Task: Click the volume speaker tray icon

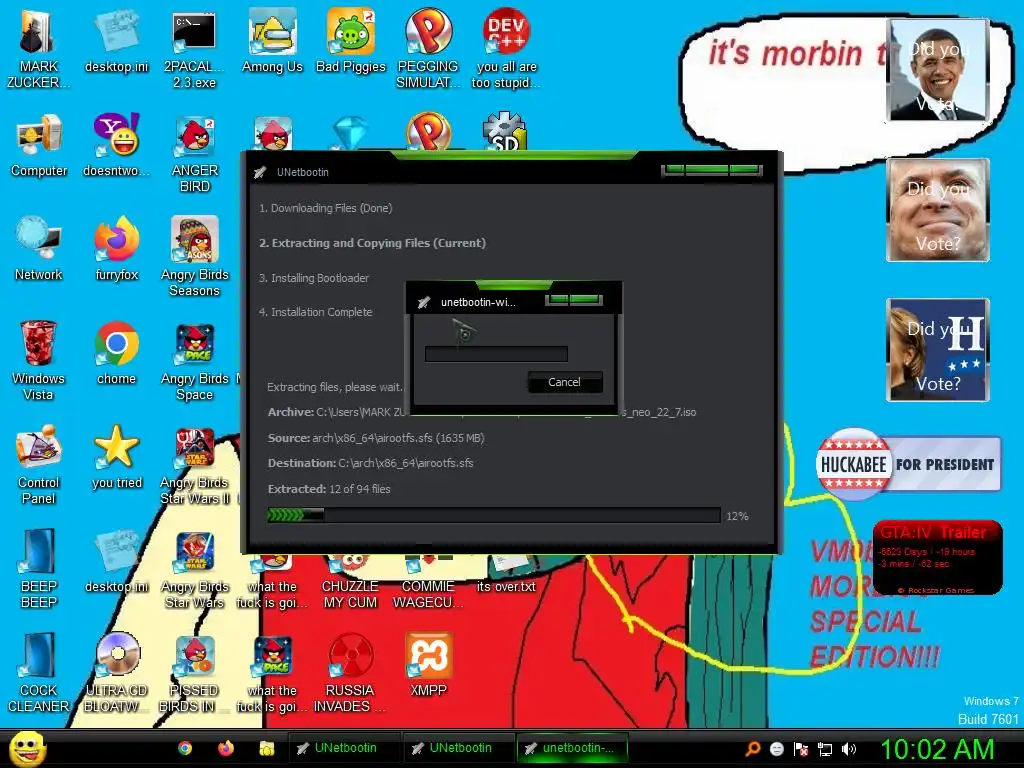Action: pos(849,749)
